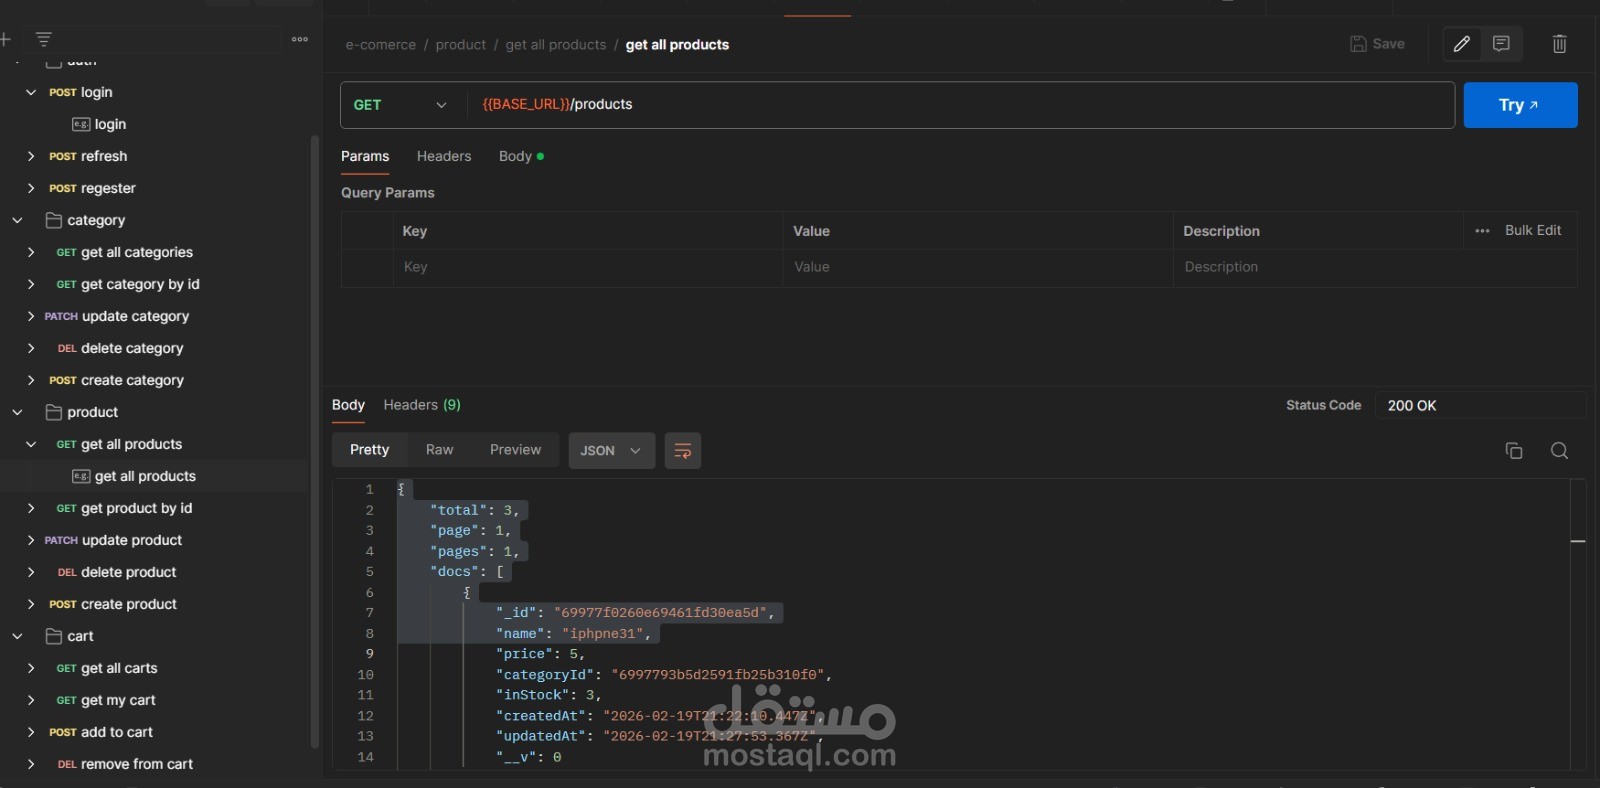Screen dimensions: 1600x788
Task: Click the copy response icon
Action: point(1514,451)
